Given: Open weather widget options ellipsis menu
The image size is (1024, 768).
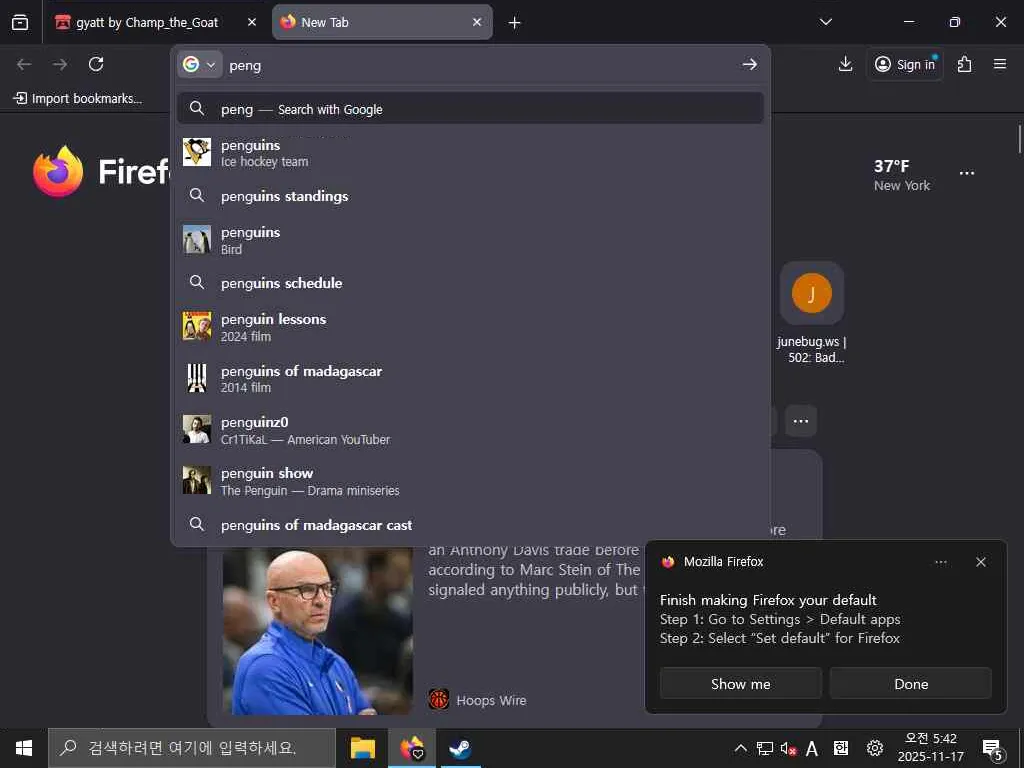Looking at the screenshot, I should [967, 173].
